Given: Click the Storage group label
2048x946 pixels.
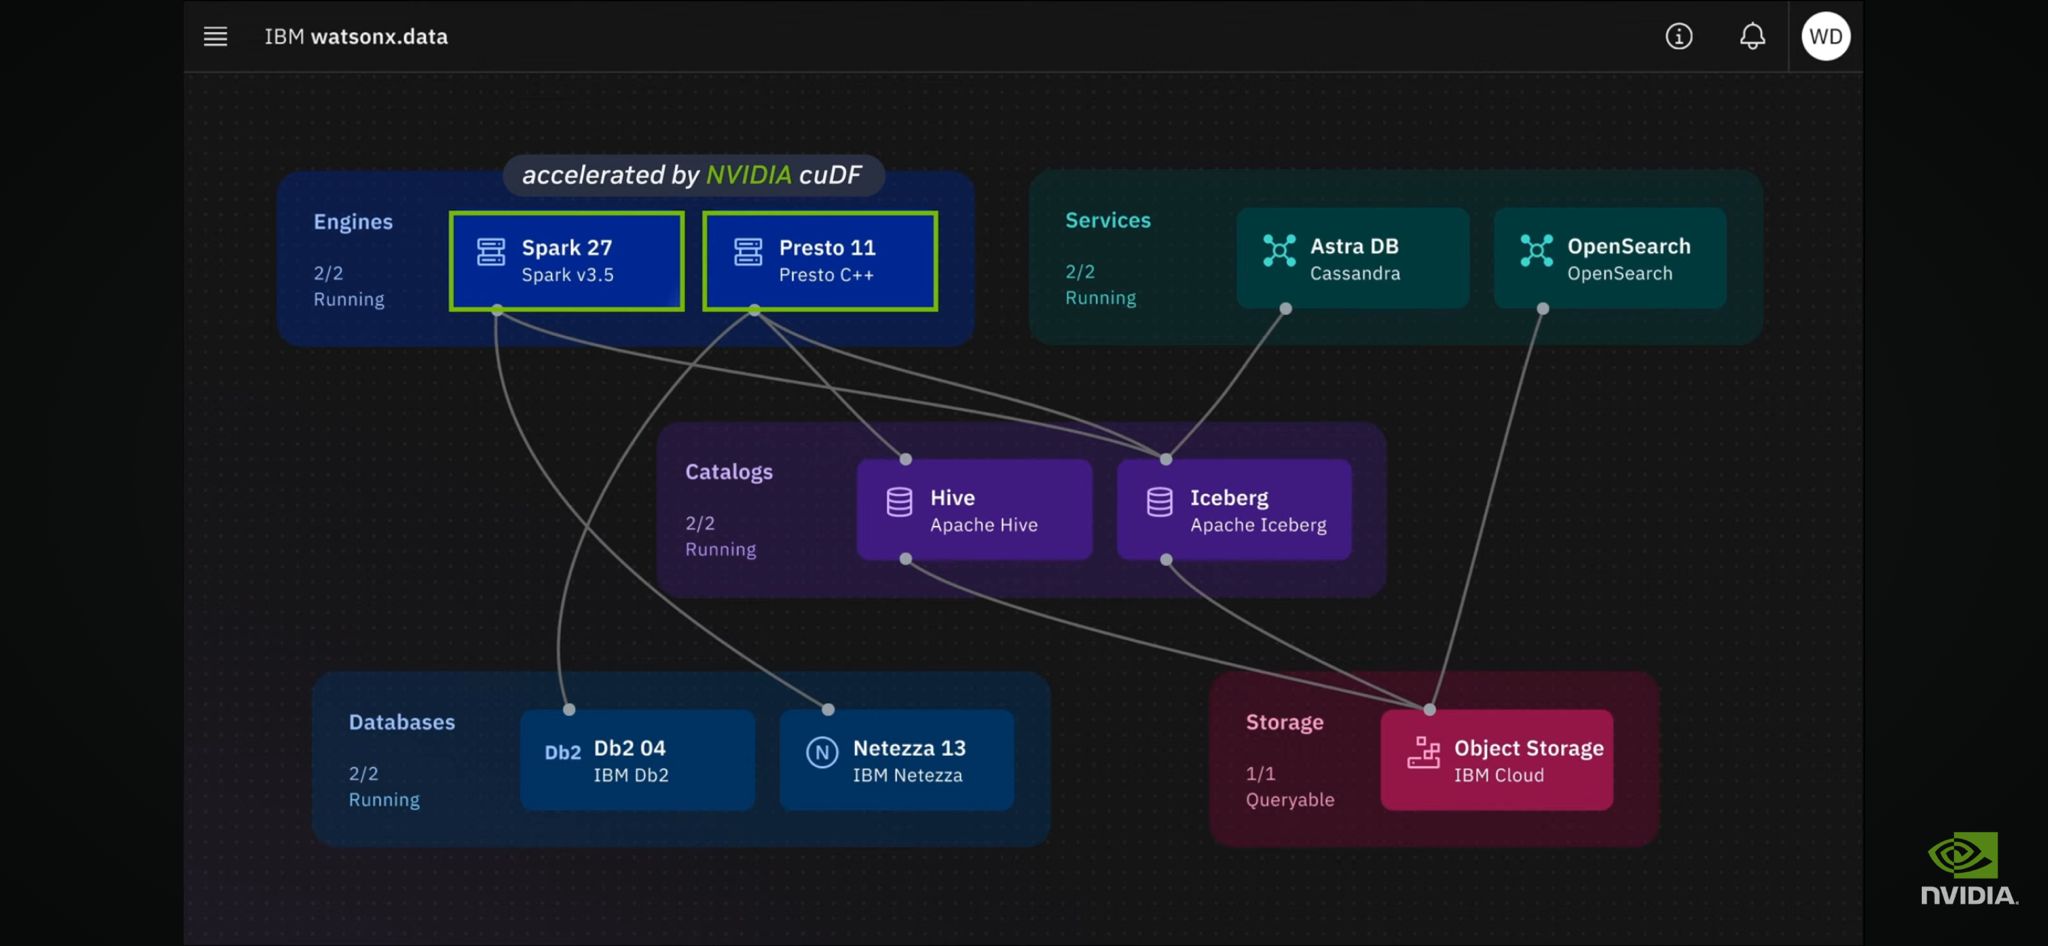Looking at the screenshot, I should [x=1285, y=722].
